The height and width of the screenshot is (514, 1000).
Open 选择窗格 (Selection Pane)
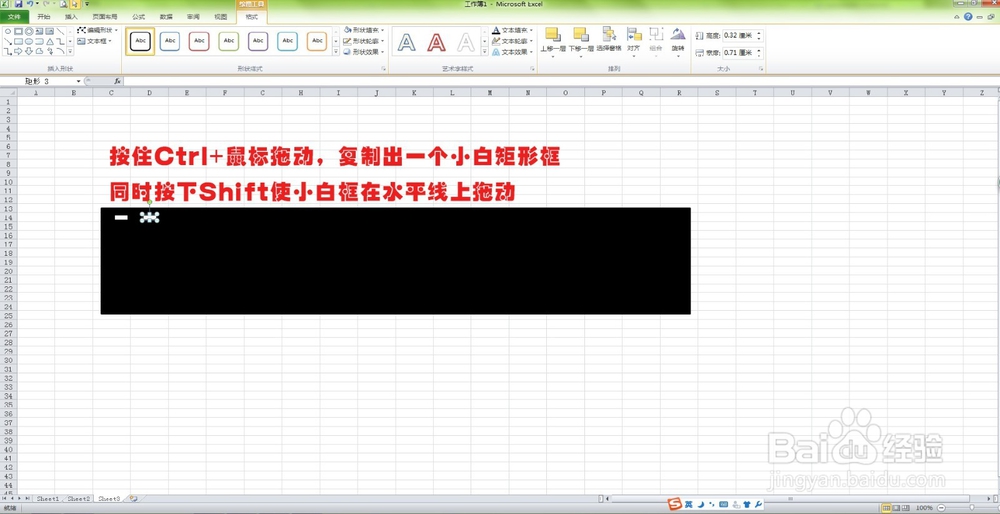(609, 40)
